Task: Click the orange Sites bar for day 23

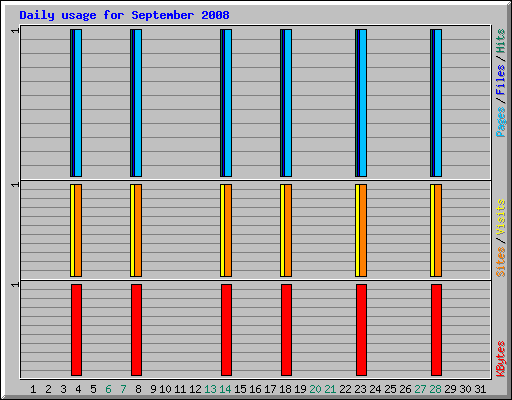Action: pos(363,230)
